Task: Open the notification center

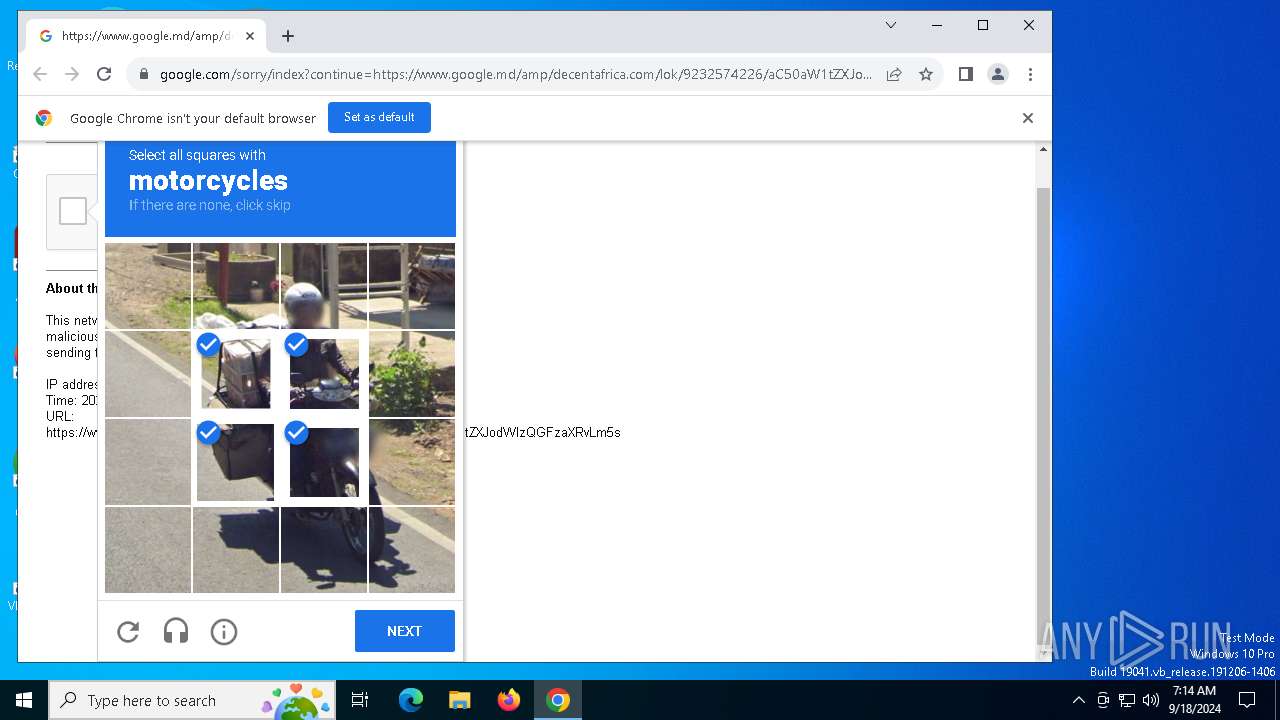Action: [x=1247, y=700]
